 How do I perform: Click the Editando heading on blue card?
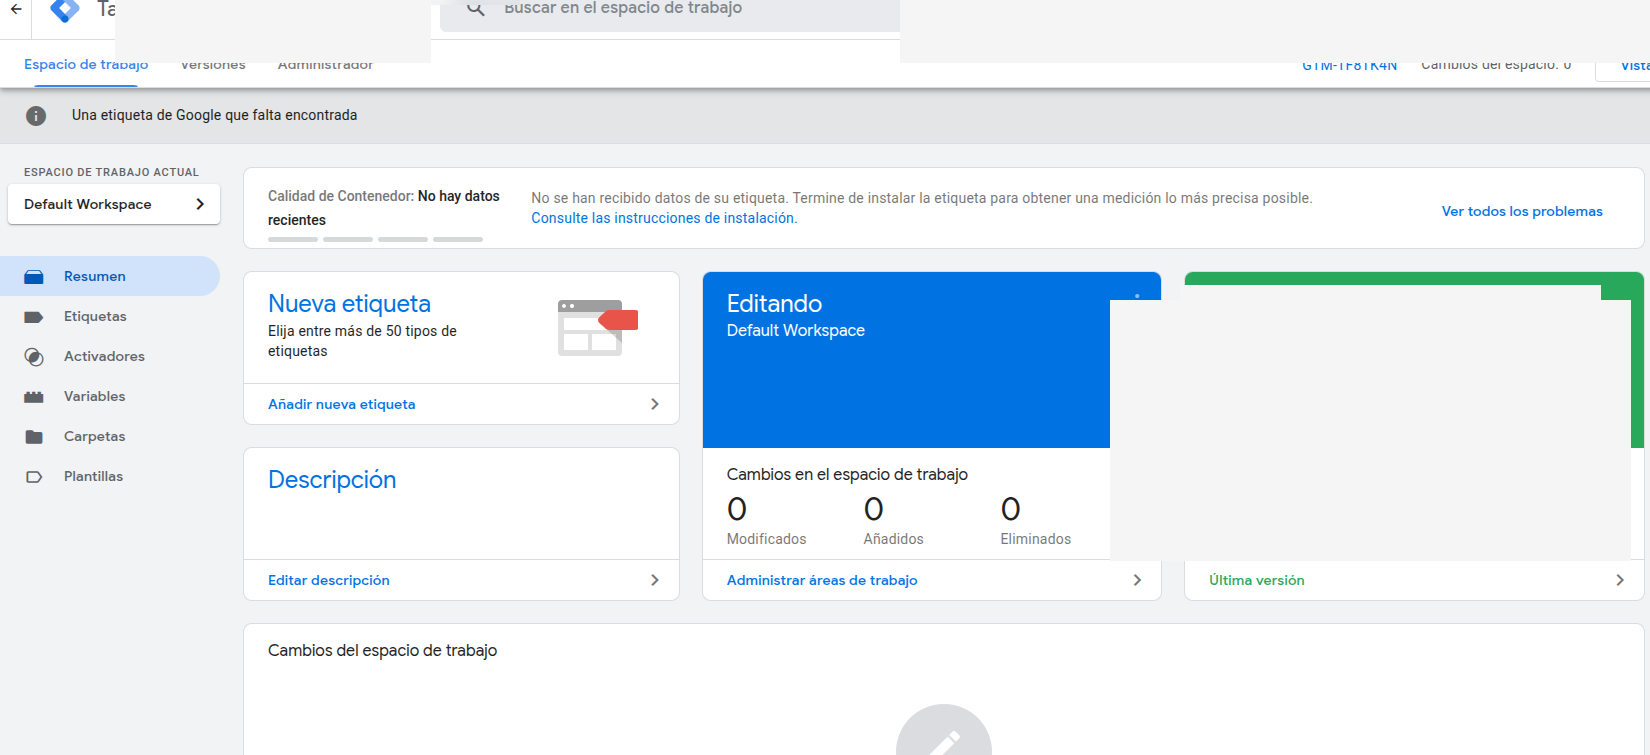click(774, 303)
